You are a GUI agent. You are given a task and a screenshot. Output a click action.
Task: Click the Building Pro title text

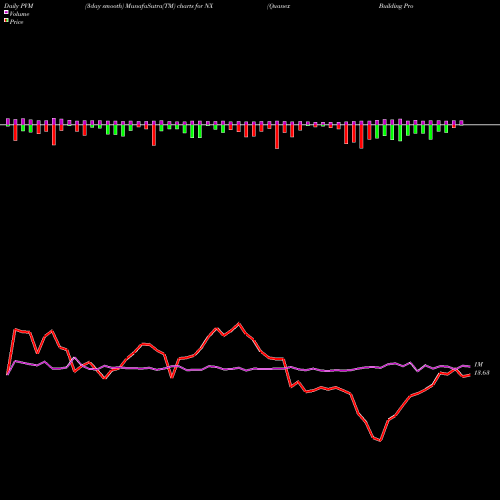(396, 6)
